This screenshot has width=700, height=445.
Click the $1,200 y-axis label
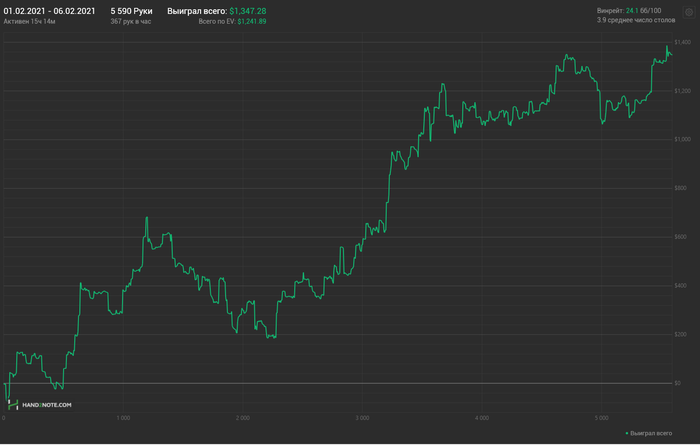(683, 91)
